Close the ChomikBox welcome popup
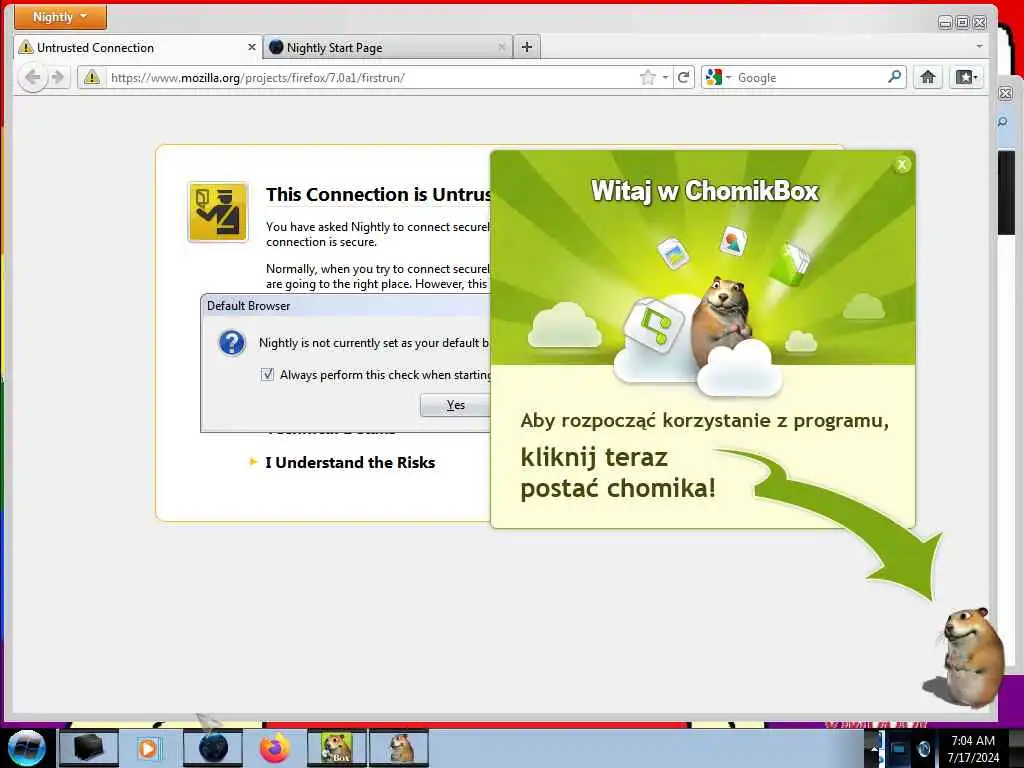The height and width of the screenshot is (768, 1024). point(902,165)
